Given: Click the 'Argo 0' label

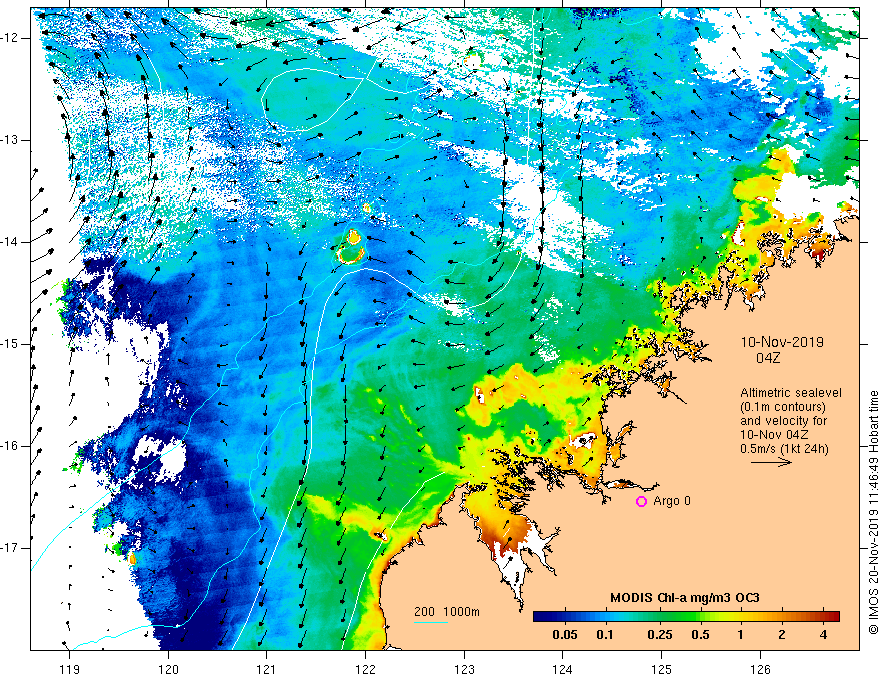Looking at the screenshot, I should pos(672,501).
